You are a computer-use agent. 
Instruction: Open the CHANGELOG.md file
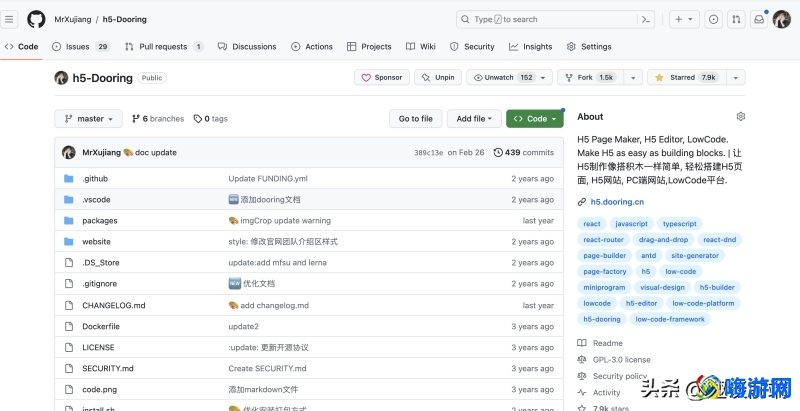tap(114, 305)
